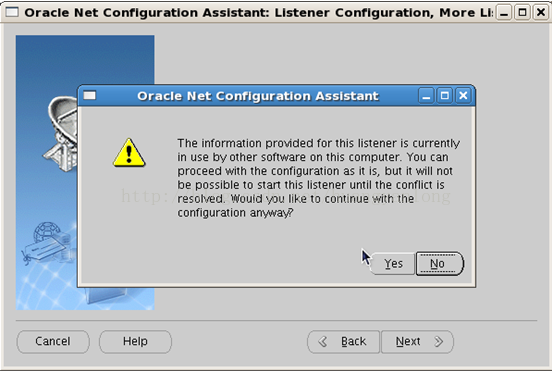Click the Cancel button in main window

click(x=53, y=341)
